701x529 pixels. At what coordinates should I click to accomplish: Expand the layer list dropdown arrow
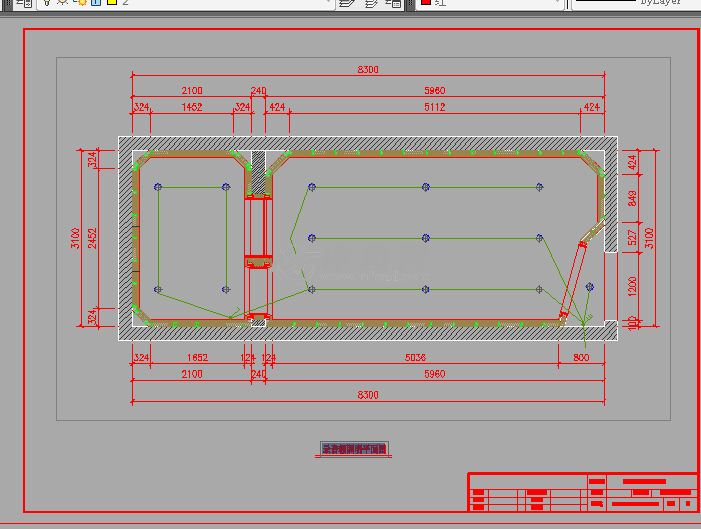click(x=328, y=4)
